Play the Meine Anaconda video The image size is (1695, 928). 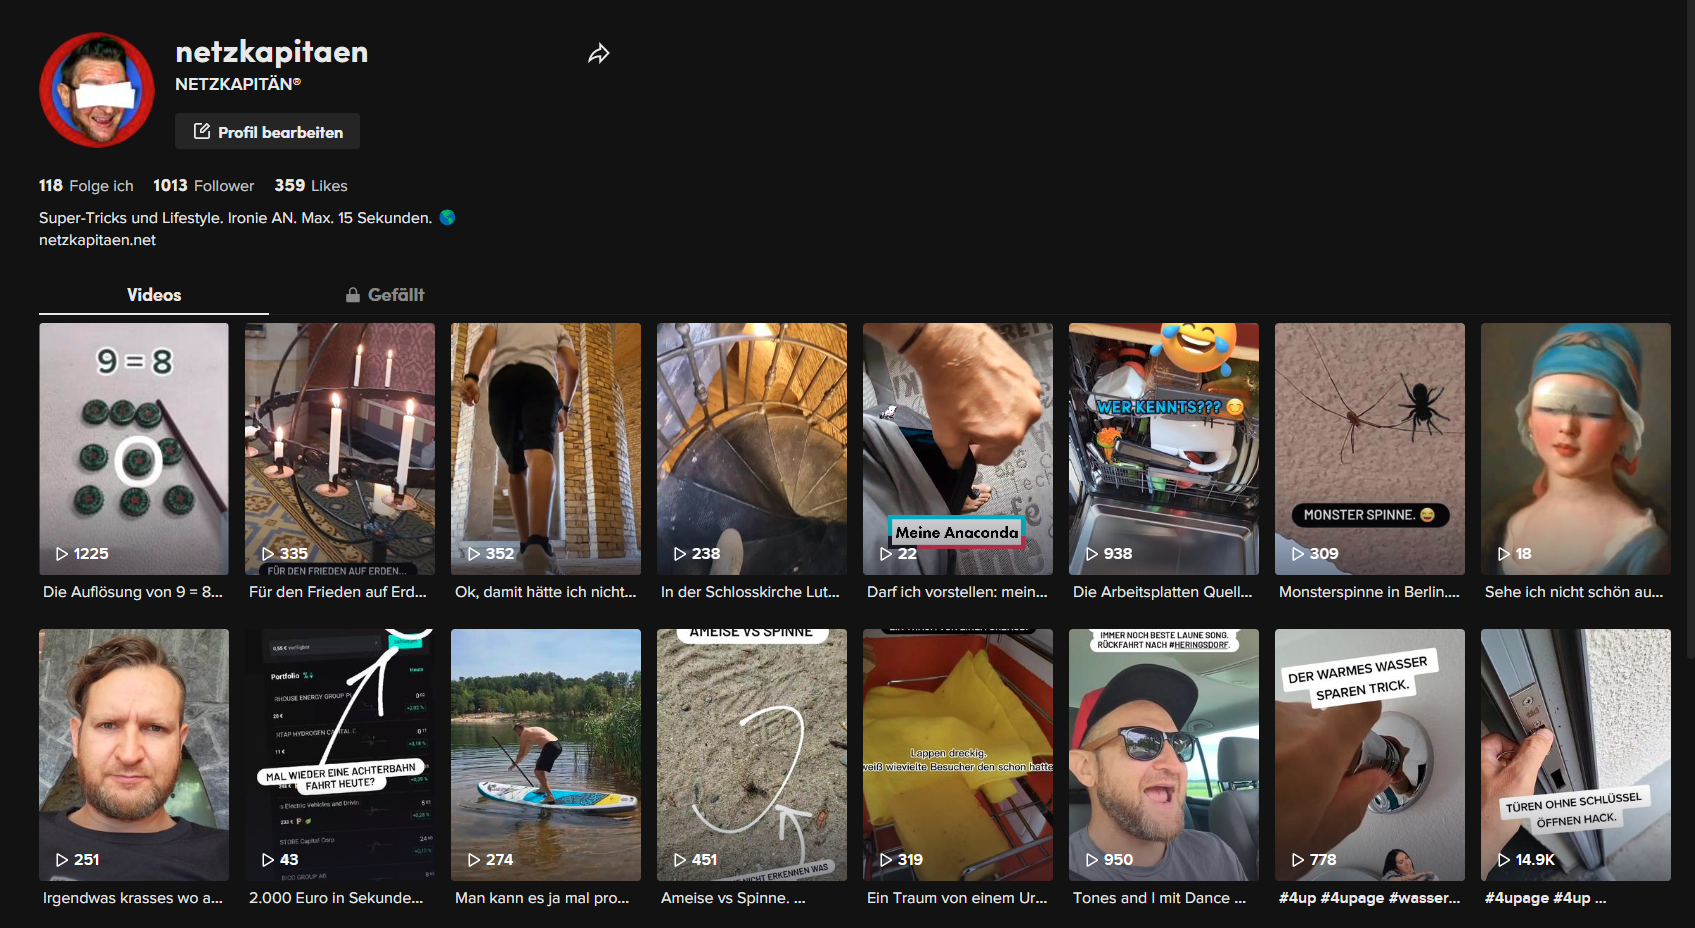tap(957, 448)
